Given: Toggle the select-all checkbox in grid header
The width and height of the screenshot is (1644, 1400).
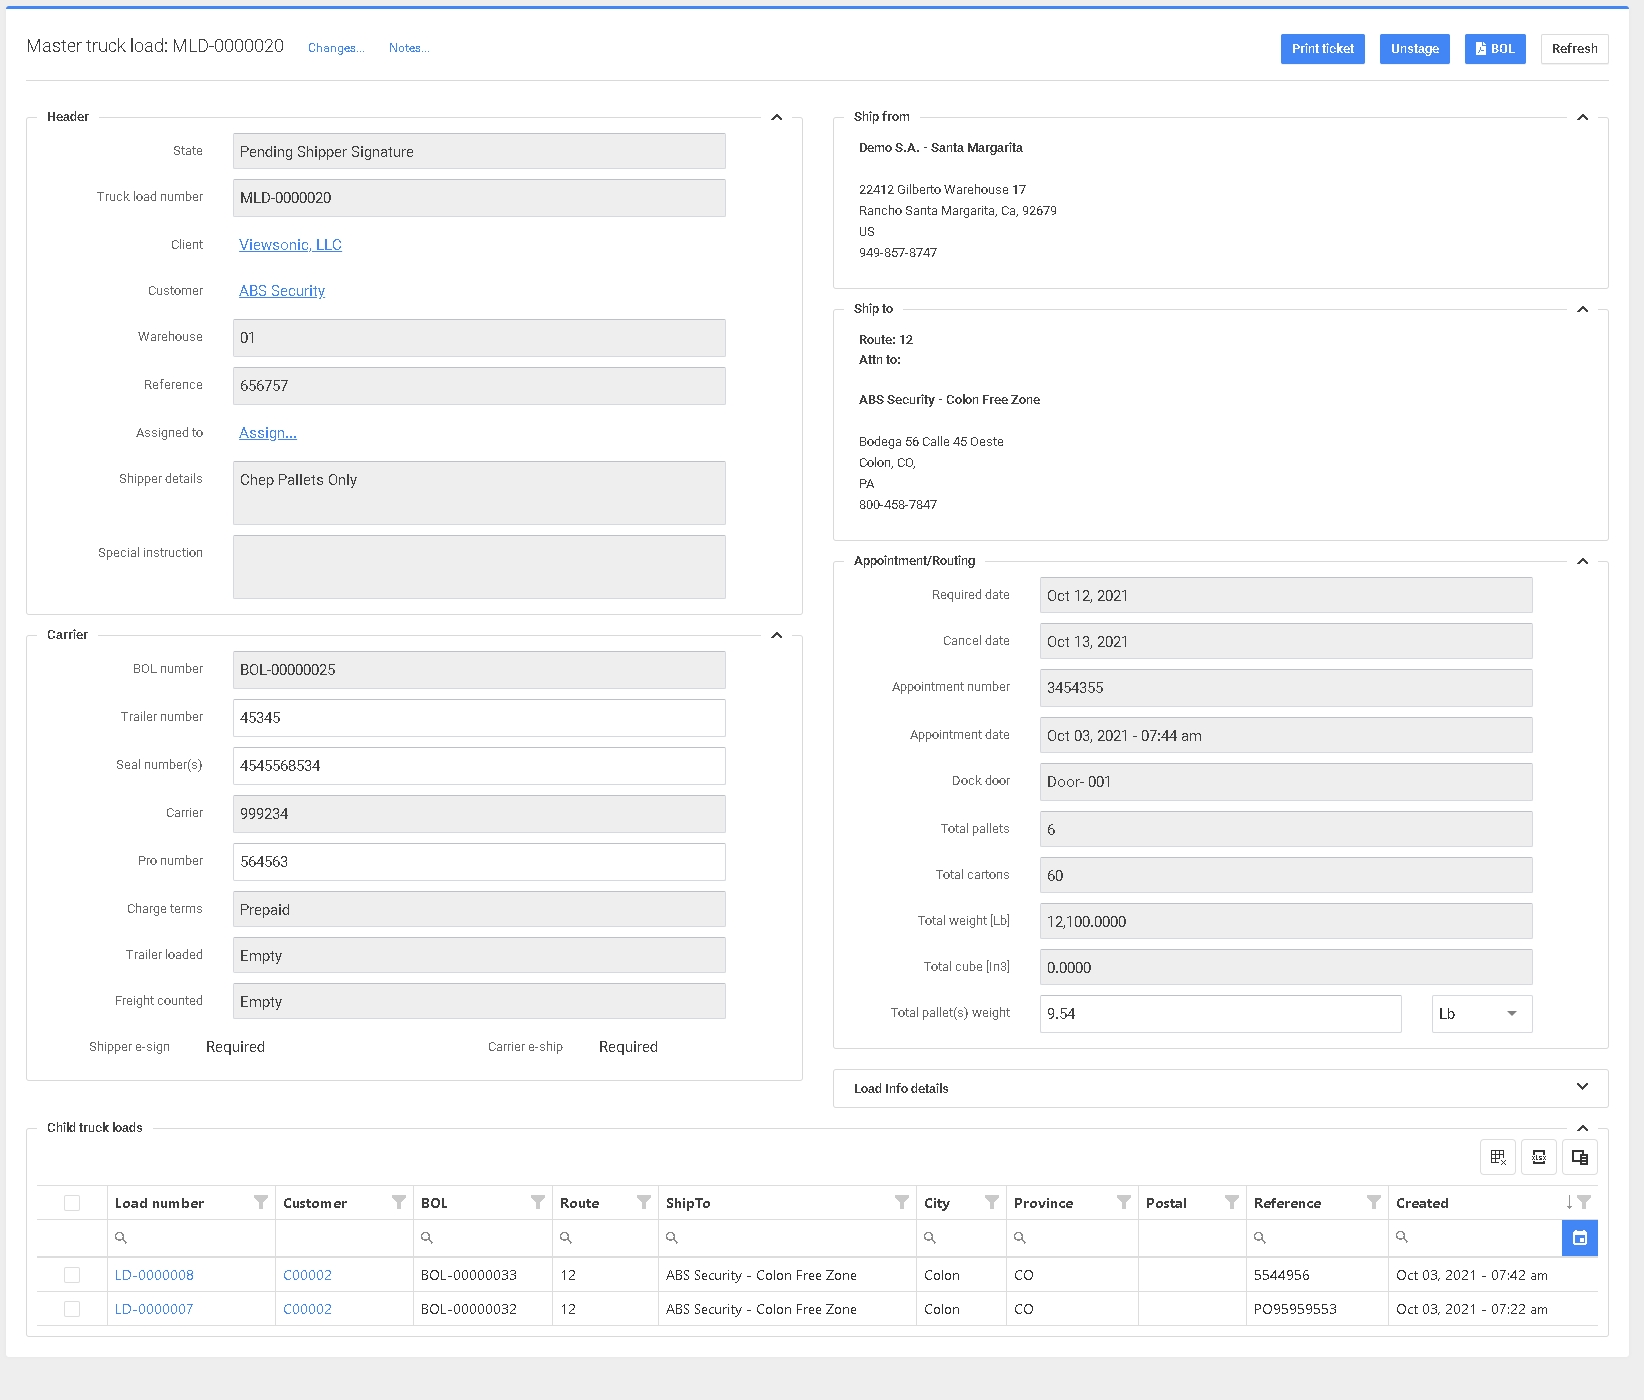Looking at the screenshot, I should click(x=72, y=1203).
